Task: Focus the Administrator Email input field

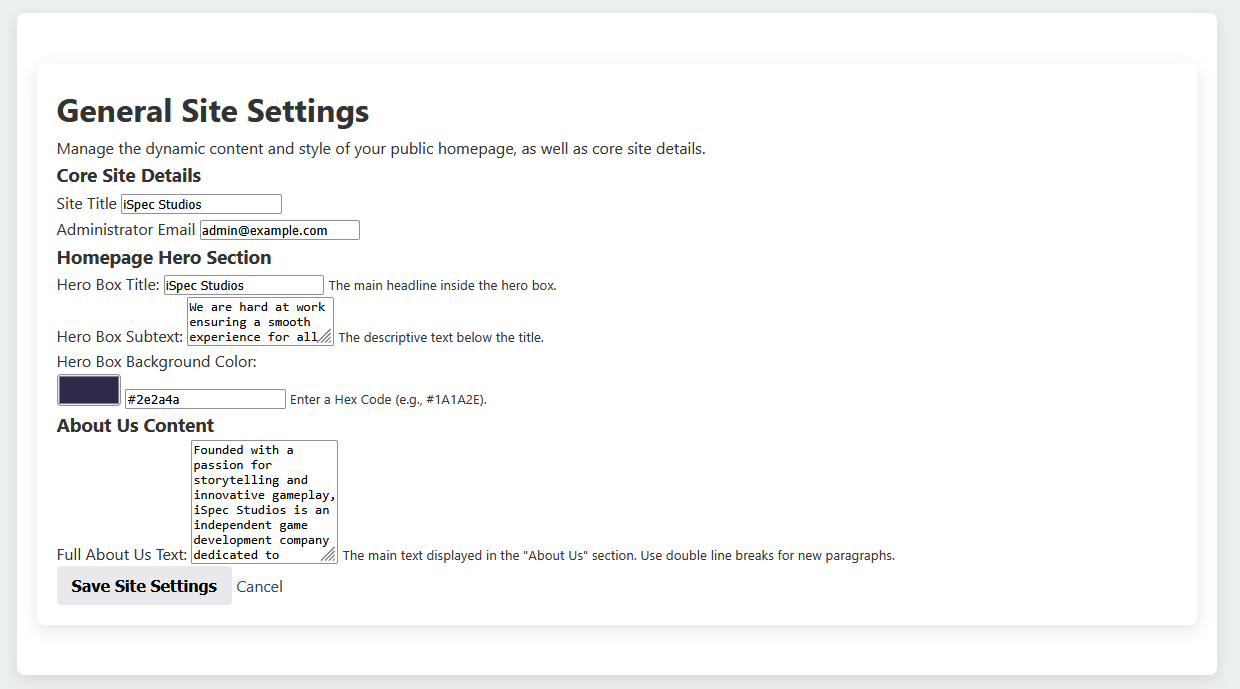Action: click(x=279, y=230)
